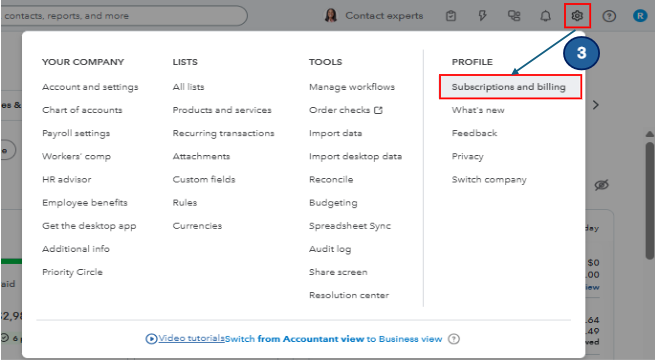Open the Help question mark icon
Image resolution: width=655 pixels, height=361 pixels.
(609, 16)
